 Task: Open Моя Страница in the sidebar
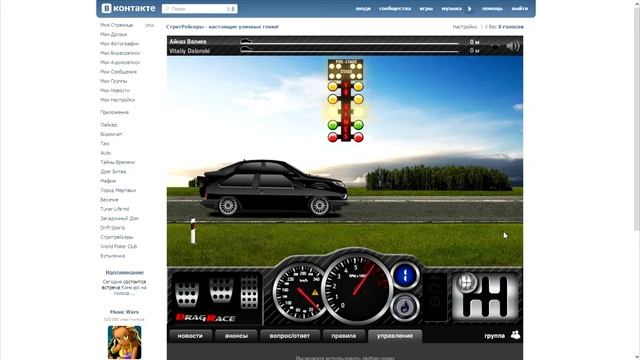click(x=116, y=25)
